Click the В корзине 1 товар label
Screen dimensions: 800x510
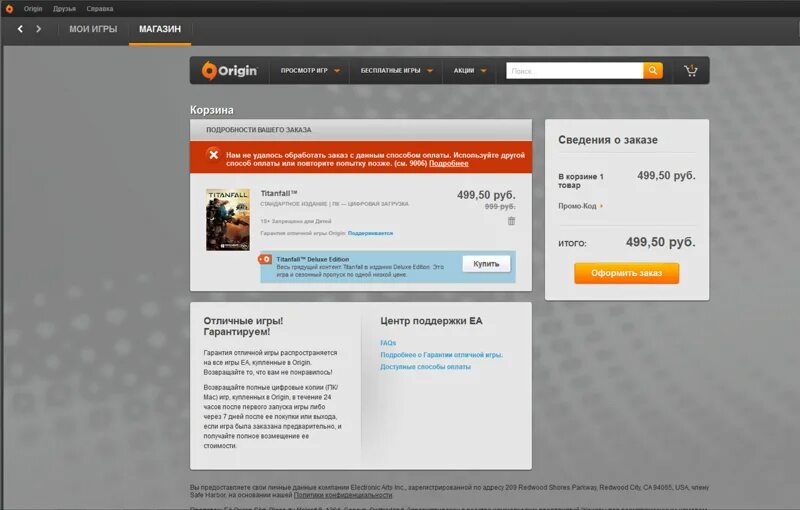point(581,181)
